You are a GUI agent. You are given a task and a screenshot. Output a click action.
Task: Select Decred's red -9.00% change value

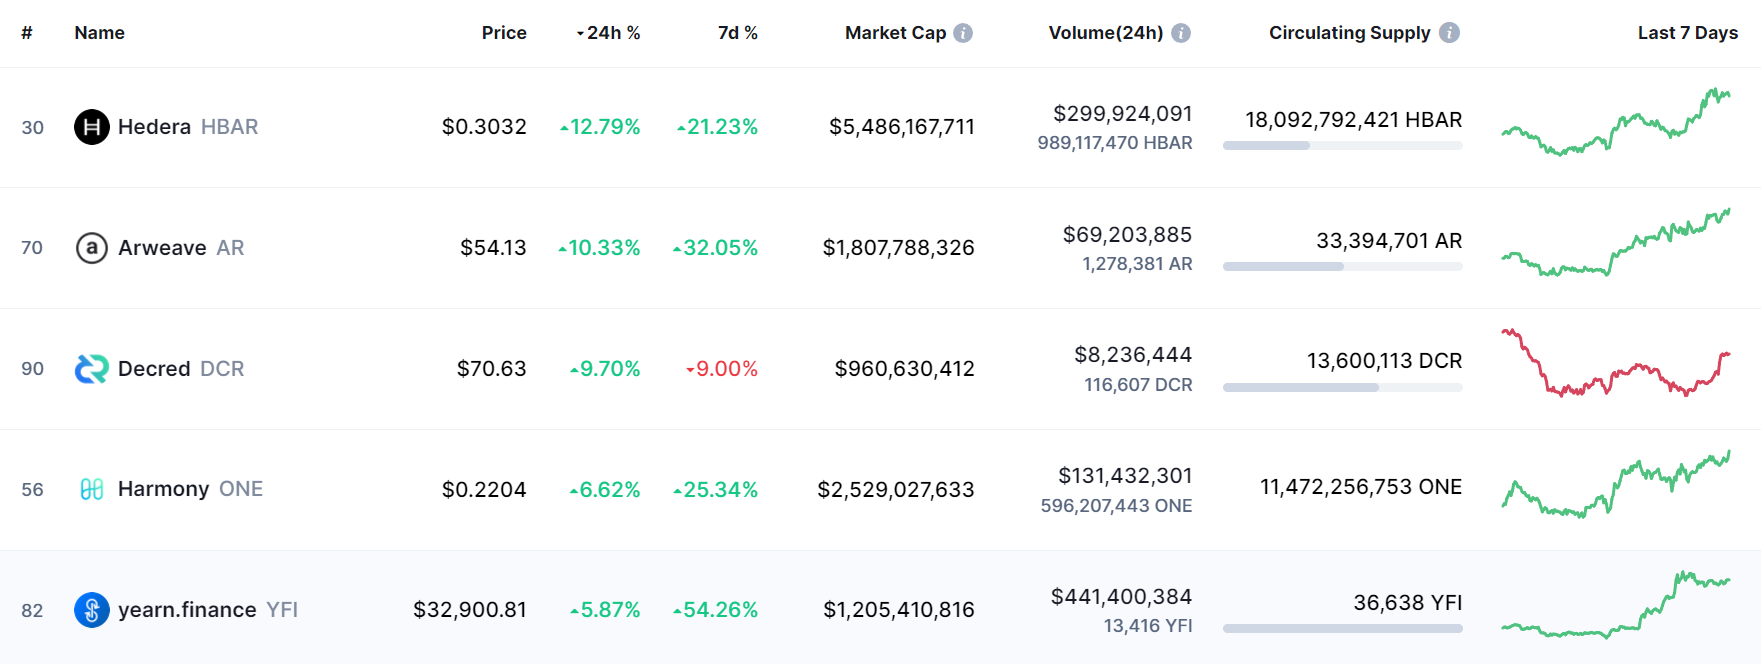722,368
